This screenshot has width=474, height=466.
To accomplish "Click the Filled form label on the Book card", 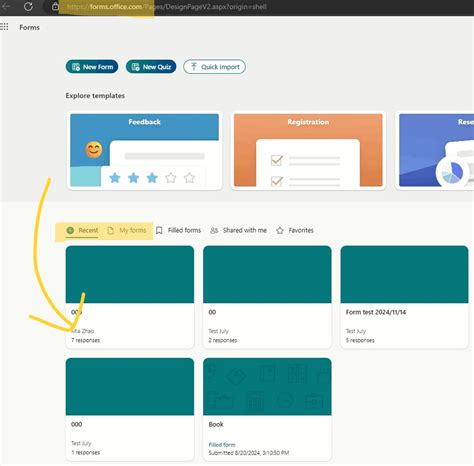I will 222,445.
